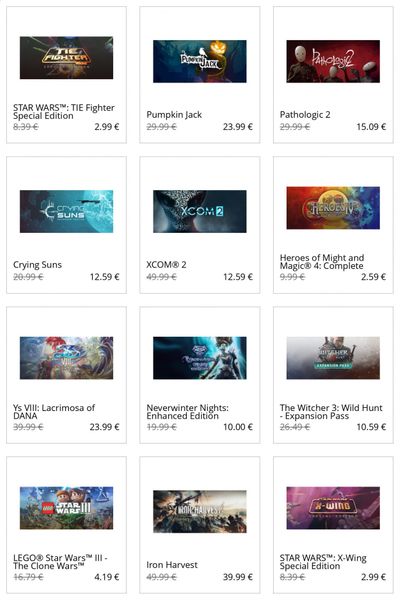Click the Heroes of Might and Magic 4 title
The image size is (400, 600).
322,262
